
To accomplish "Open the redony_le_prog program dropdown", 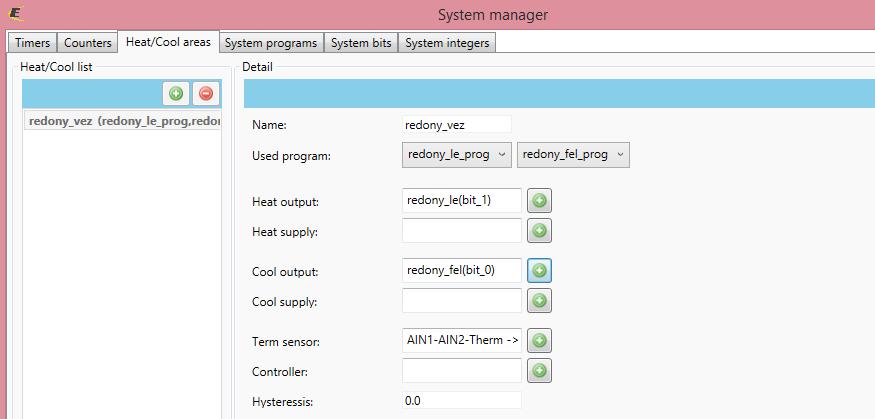I will [x=456, y=155].
